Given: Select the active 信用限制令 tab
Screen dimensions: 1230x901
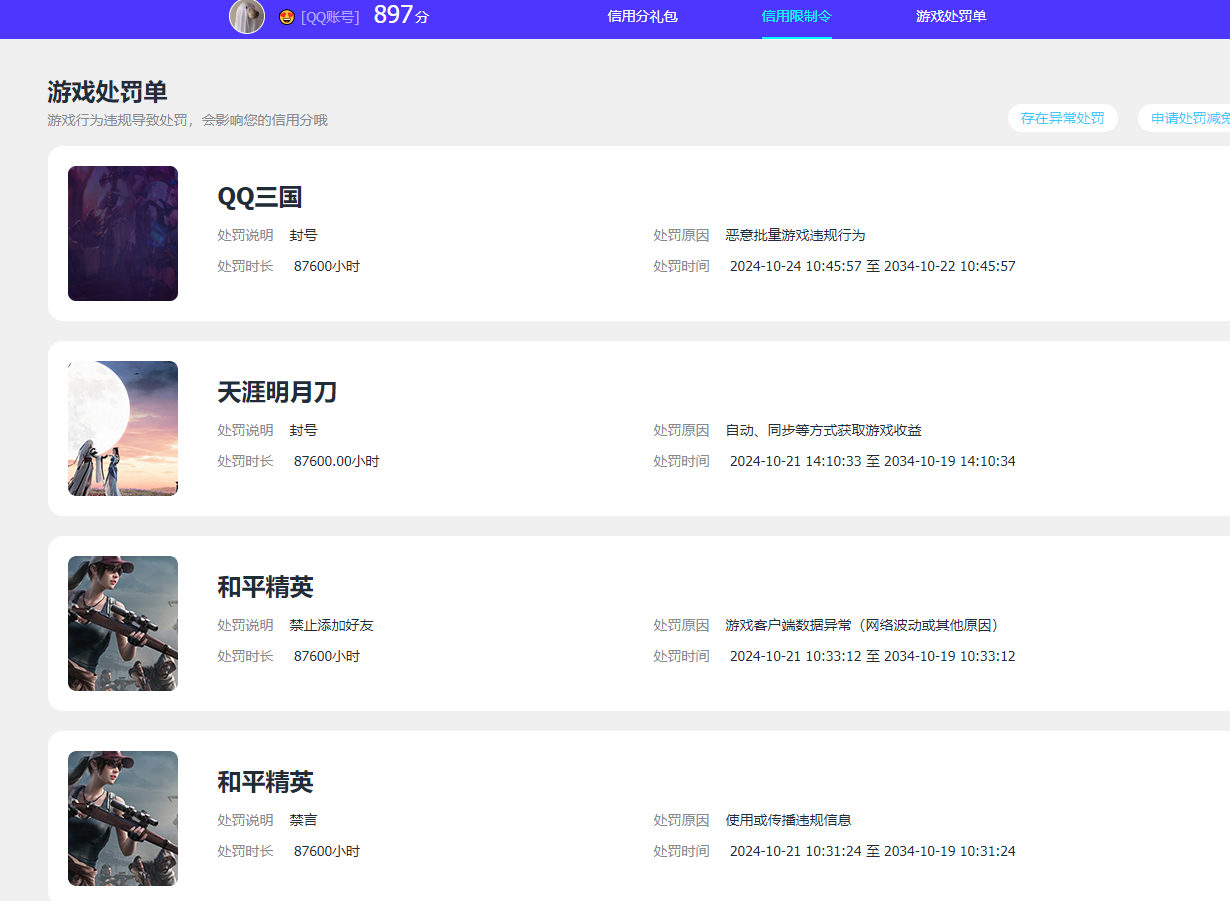Looking at the screenshot, I should click(x=797, y=17).
